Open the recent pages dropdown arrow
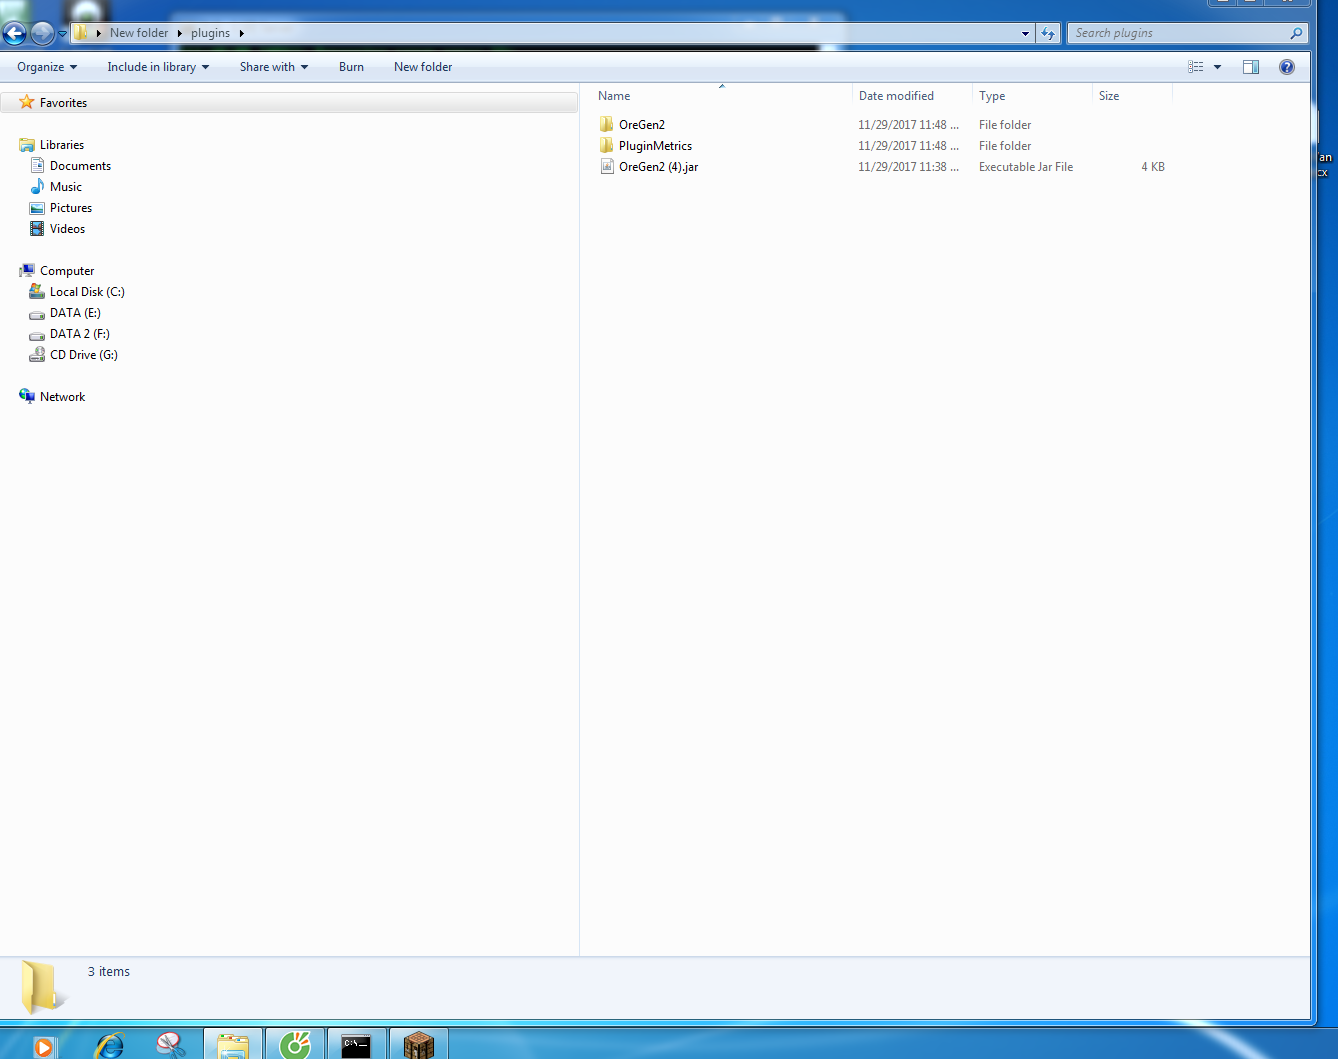Image resolution: width=1338 pixels, height=1059 pixels. tap(62, 34)
